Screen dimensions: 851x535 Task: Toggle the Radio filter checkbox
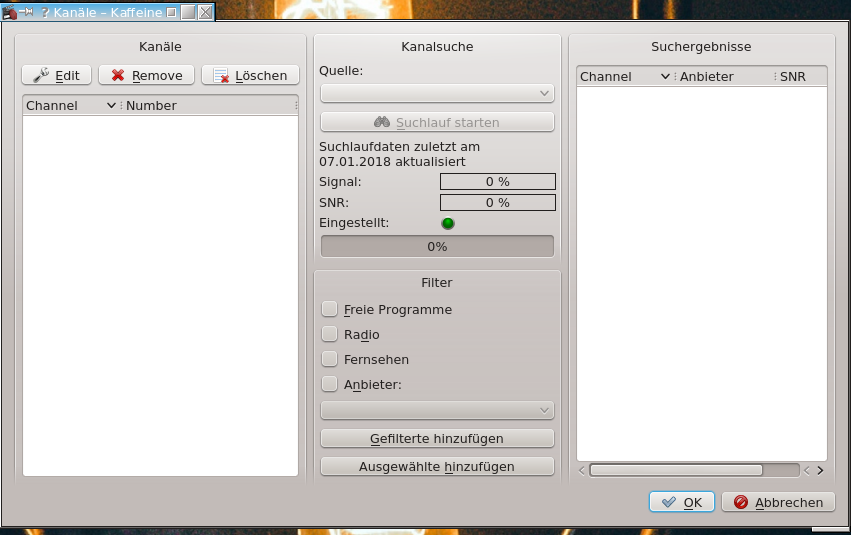tap(330, 335)
